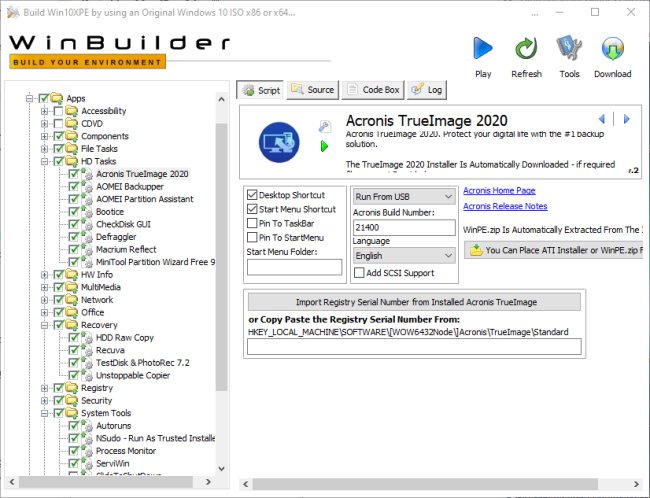Image resolution: width=650 pixels, height=498 pixels.
Task: Click the blue Play build icon
Action: 483,49
